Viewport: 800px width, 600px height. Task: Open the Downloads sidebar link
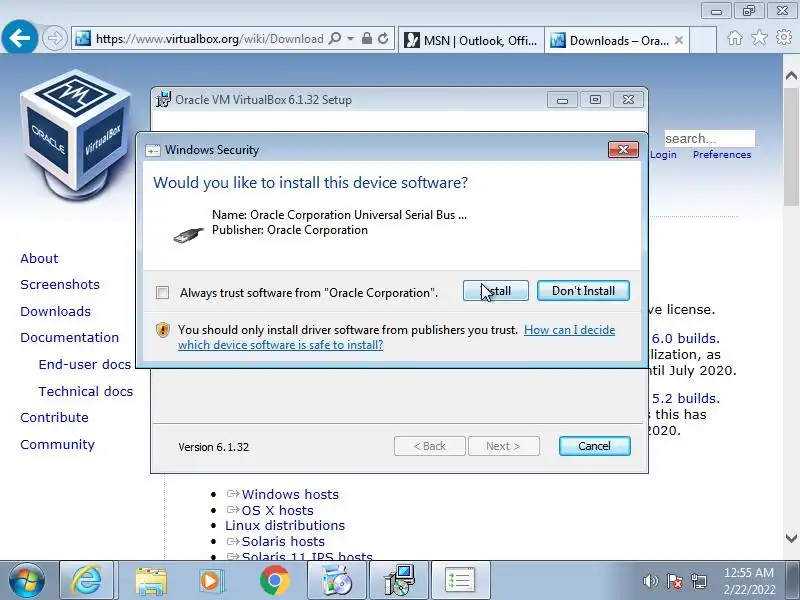[x=55, y=311]
